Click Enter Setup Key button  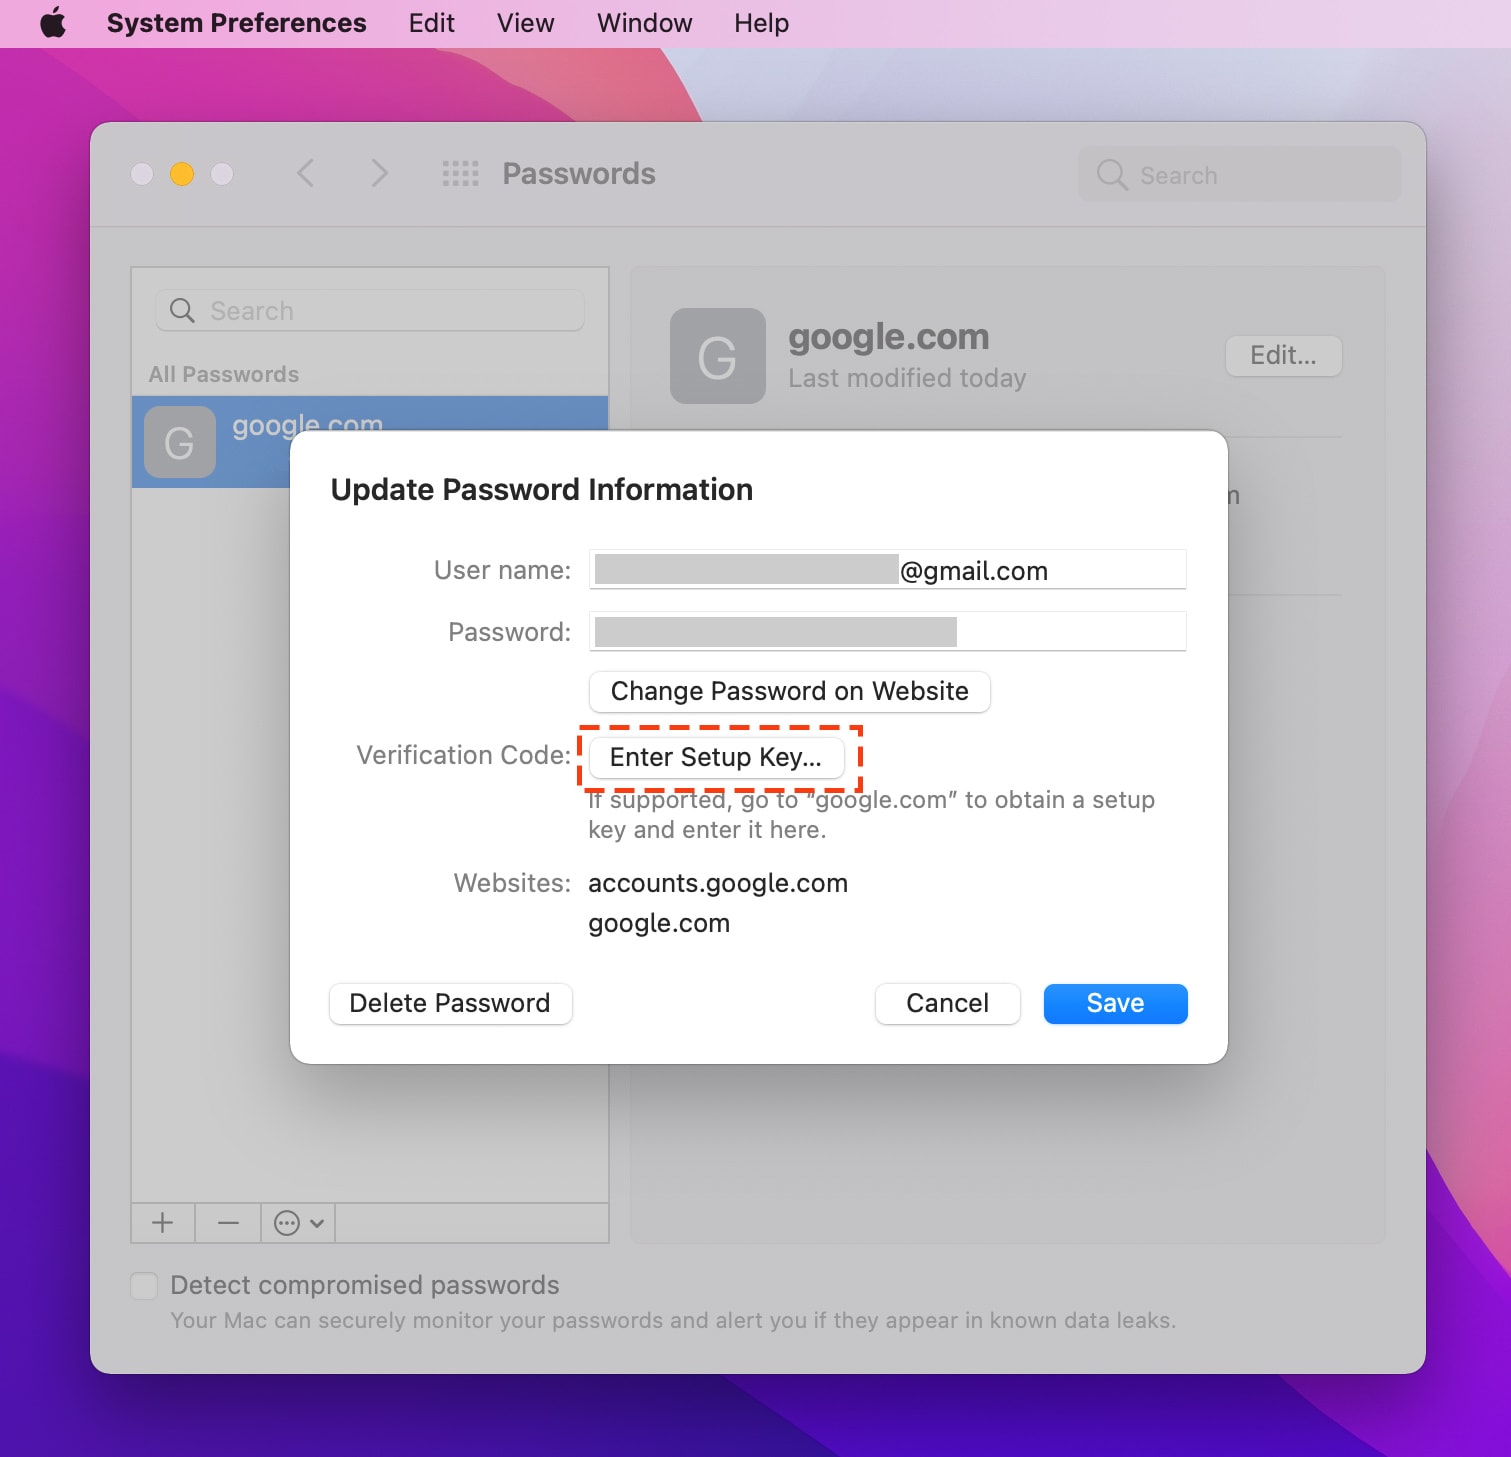(717, 757)
